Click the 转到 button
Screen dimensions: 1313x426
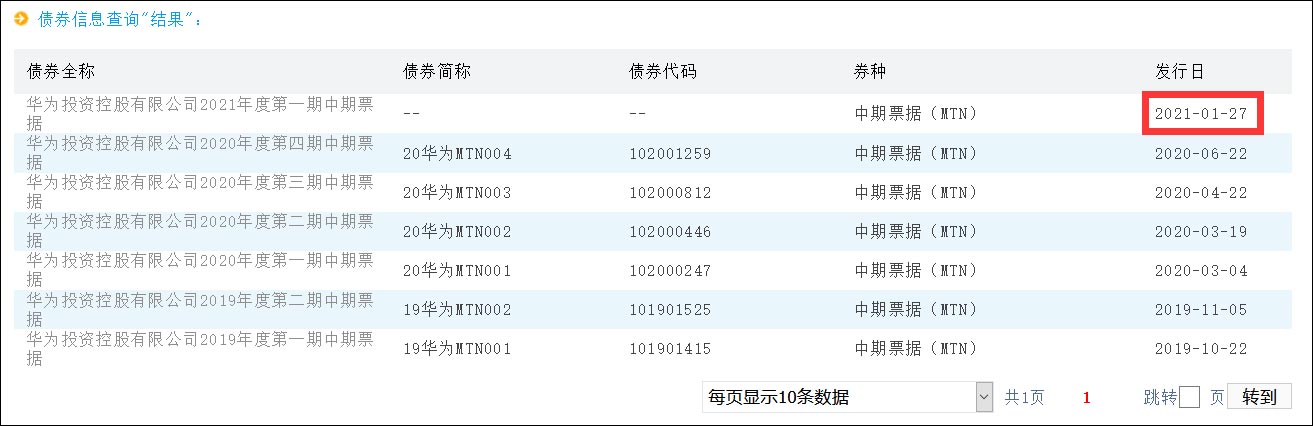(x=1259, y=397)
